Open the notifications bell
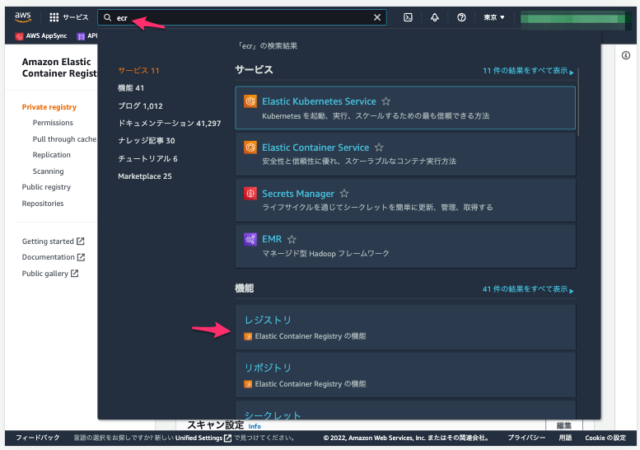This screenshot has width=640, height=450. 435,17
